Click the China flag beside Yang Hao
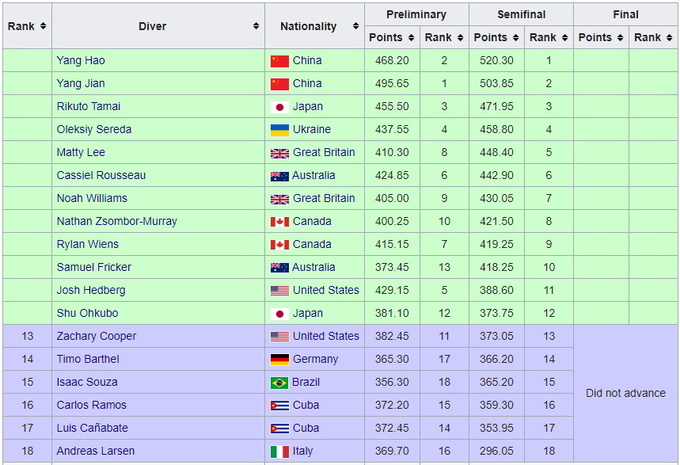The image size is (680, 465). pyautogui.click(x=279, y=61)
